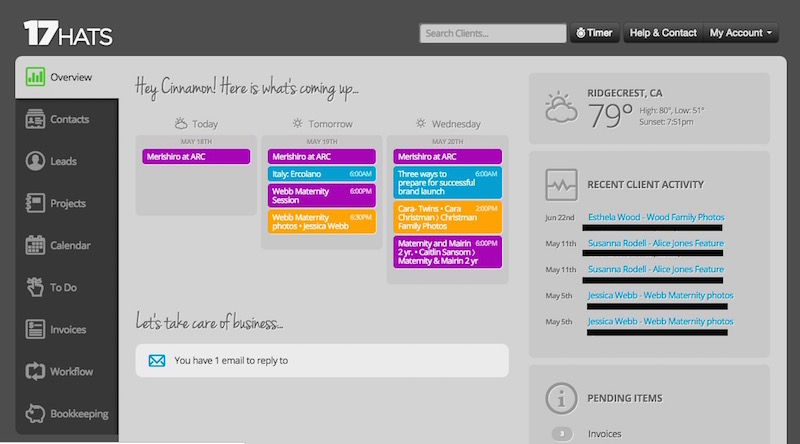This screenshot has width=800, height=444.
Task: Click the Calendar icon in sidebar
Action: tap(35, 245)
